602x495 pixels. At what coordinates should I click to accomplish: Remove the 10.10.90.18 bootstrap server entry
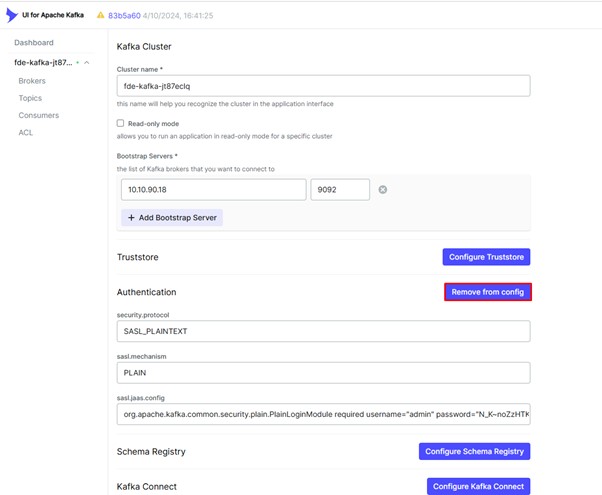coord(383,189)
